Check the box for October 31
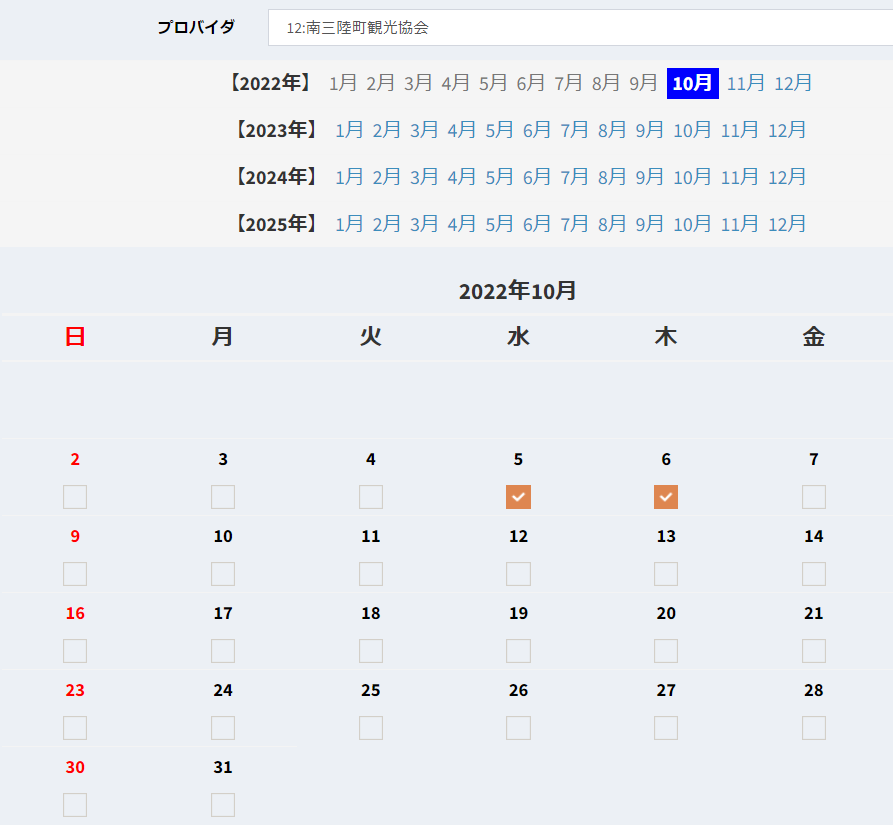This screenshot has width=893, height=825. (x=223, y=805)
